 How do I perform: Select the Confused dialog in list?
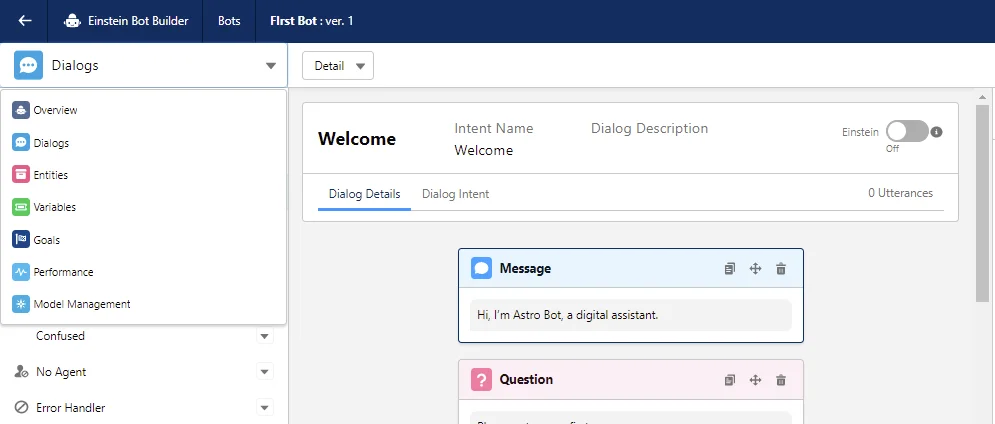60,336
